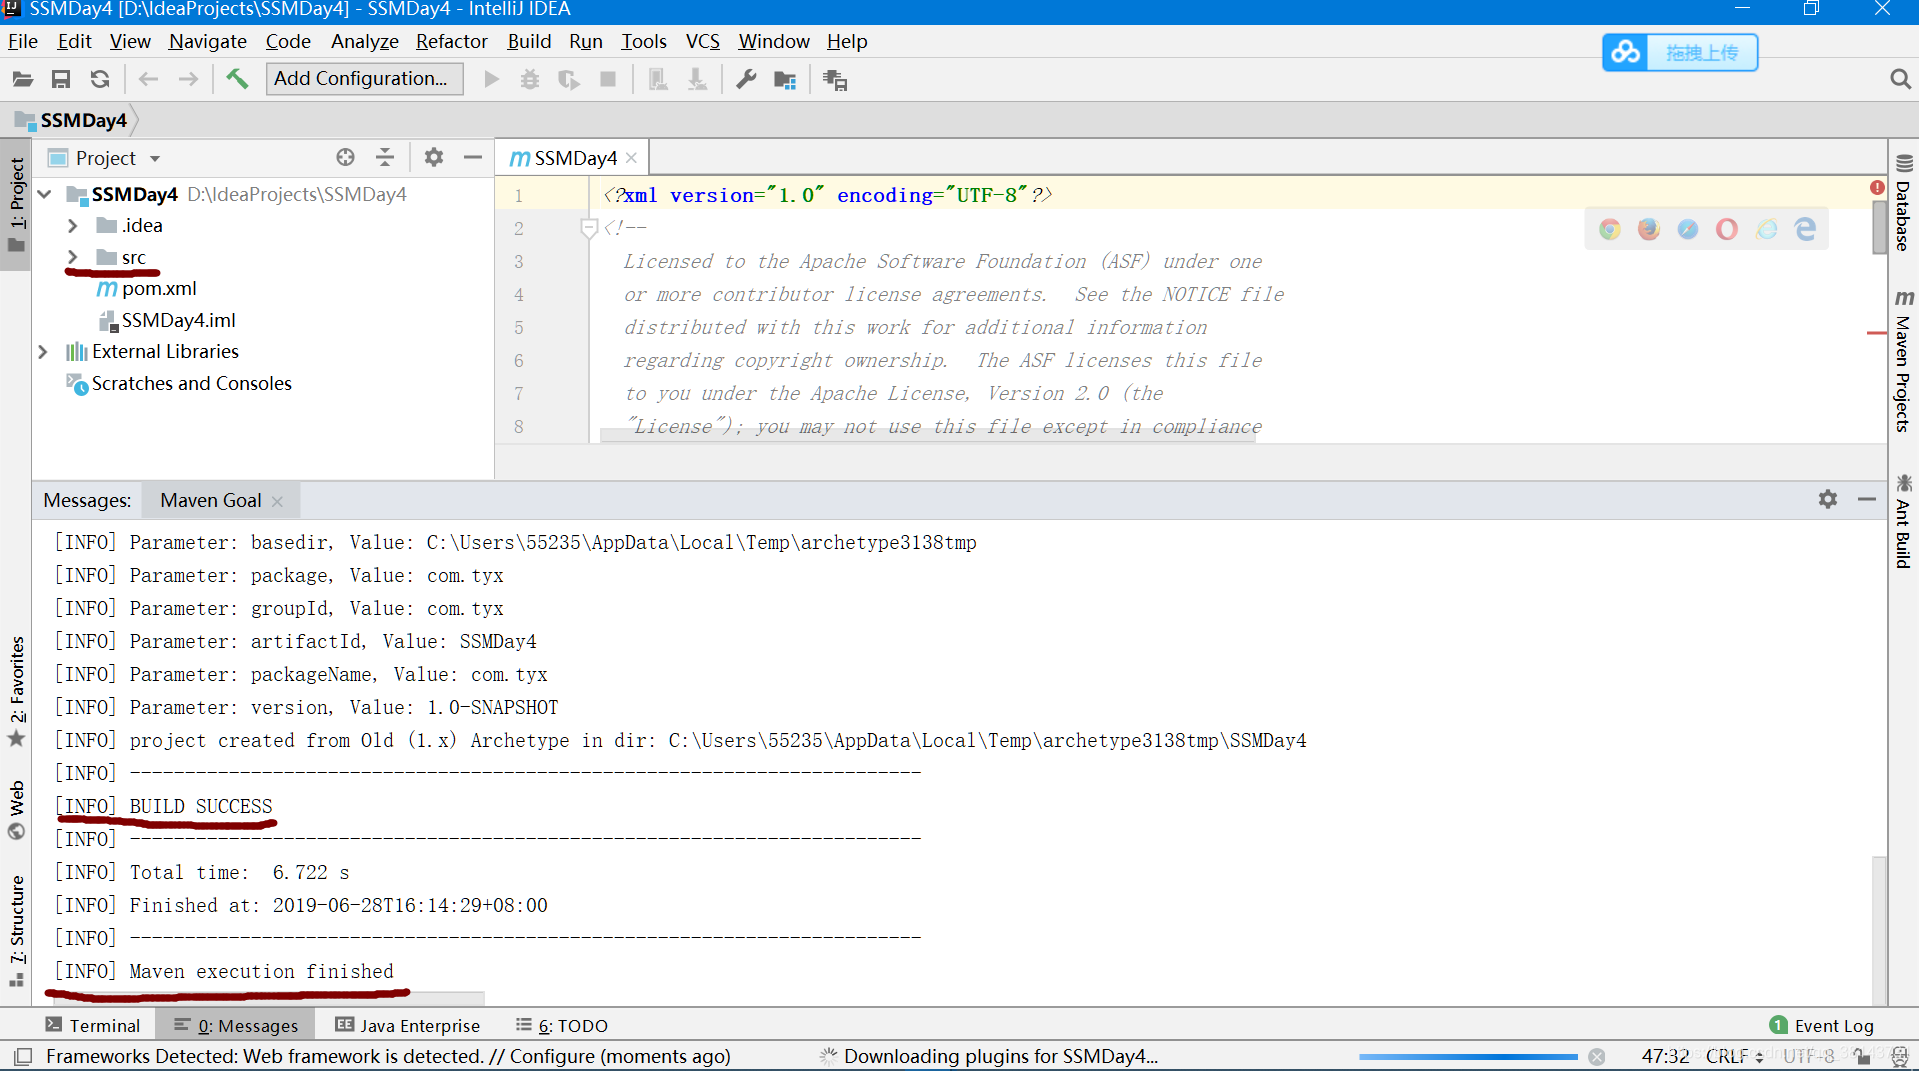Click the Forward navigation arrow
This screenshot has width=1919, height=1071.
(188, 79)
